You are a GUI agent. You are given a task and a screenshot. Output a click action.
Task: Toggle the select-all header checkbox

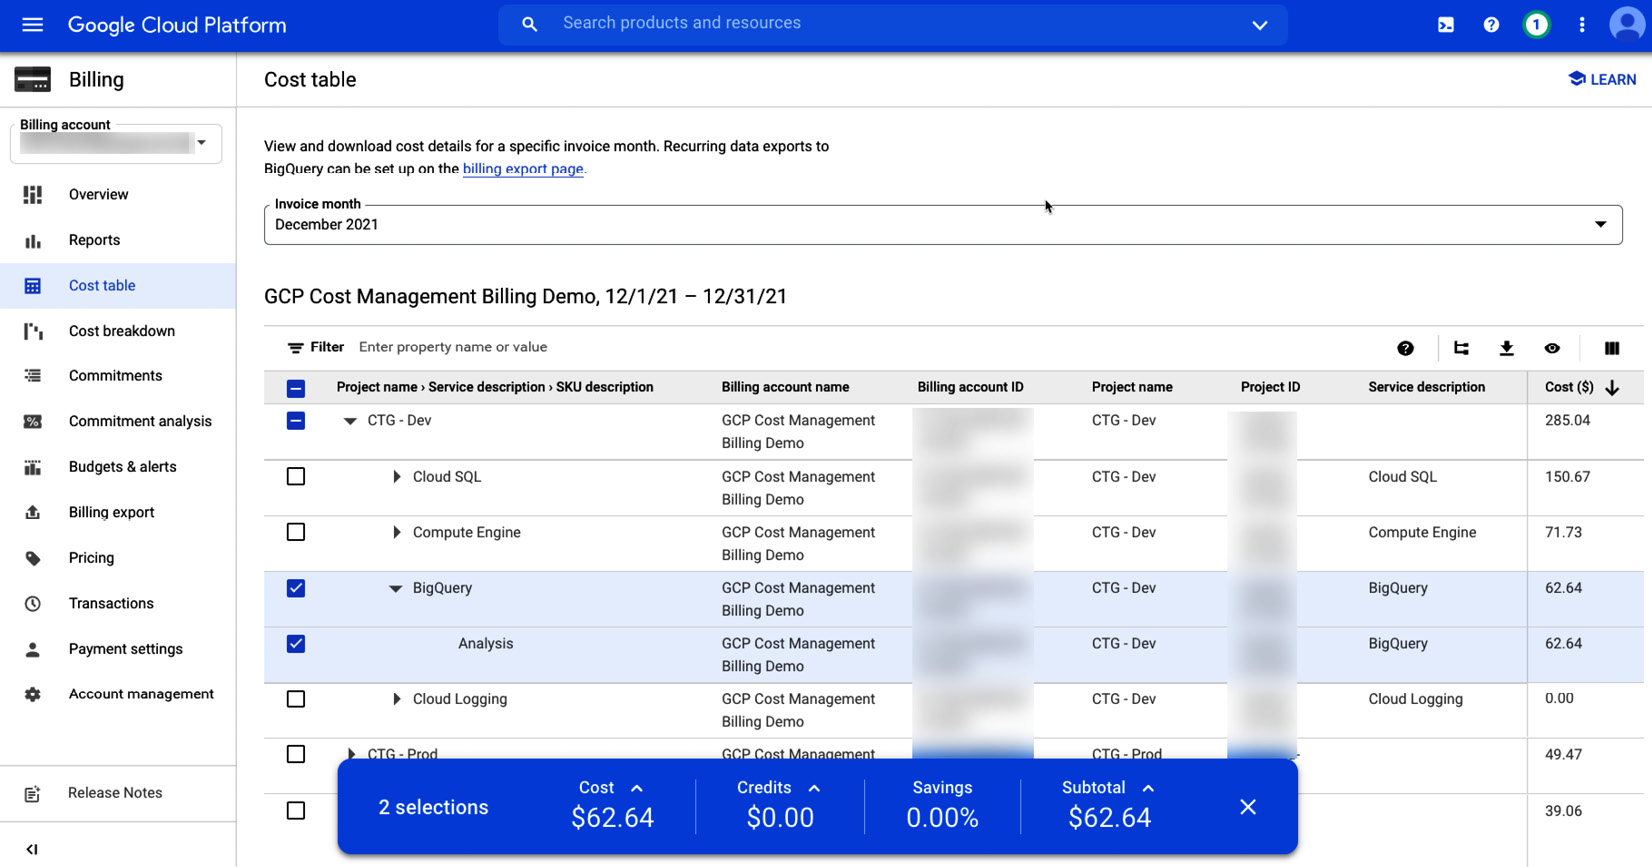tap(296, 388)
